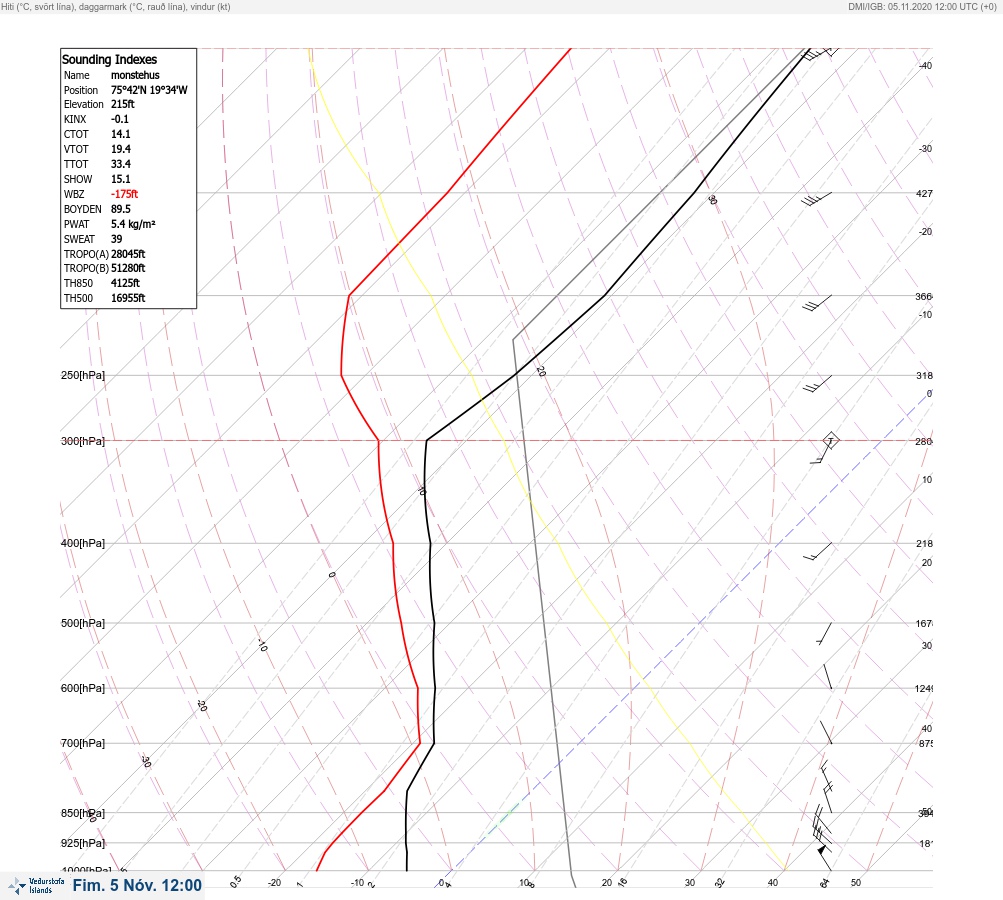Click elevation value '215ft'

[123, 104]
